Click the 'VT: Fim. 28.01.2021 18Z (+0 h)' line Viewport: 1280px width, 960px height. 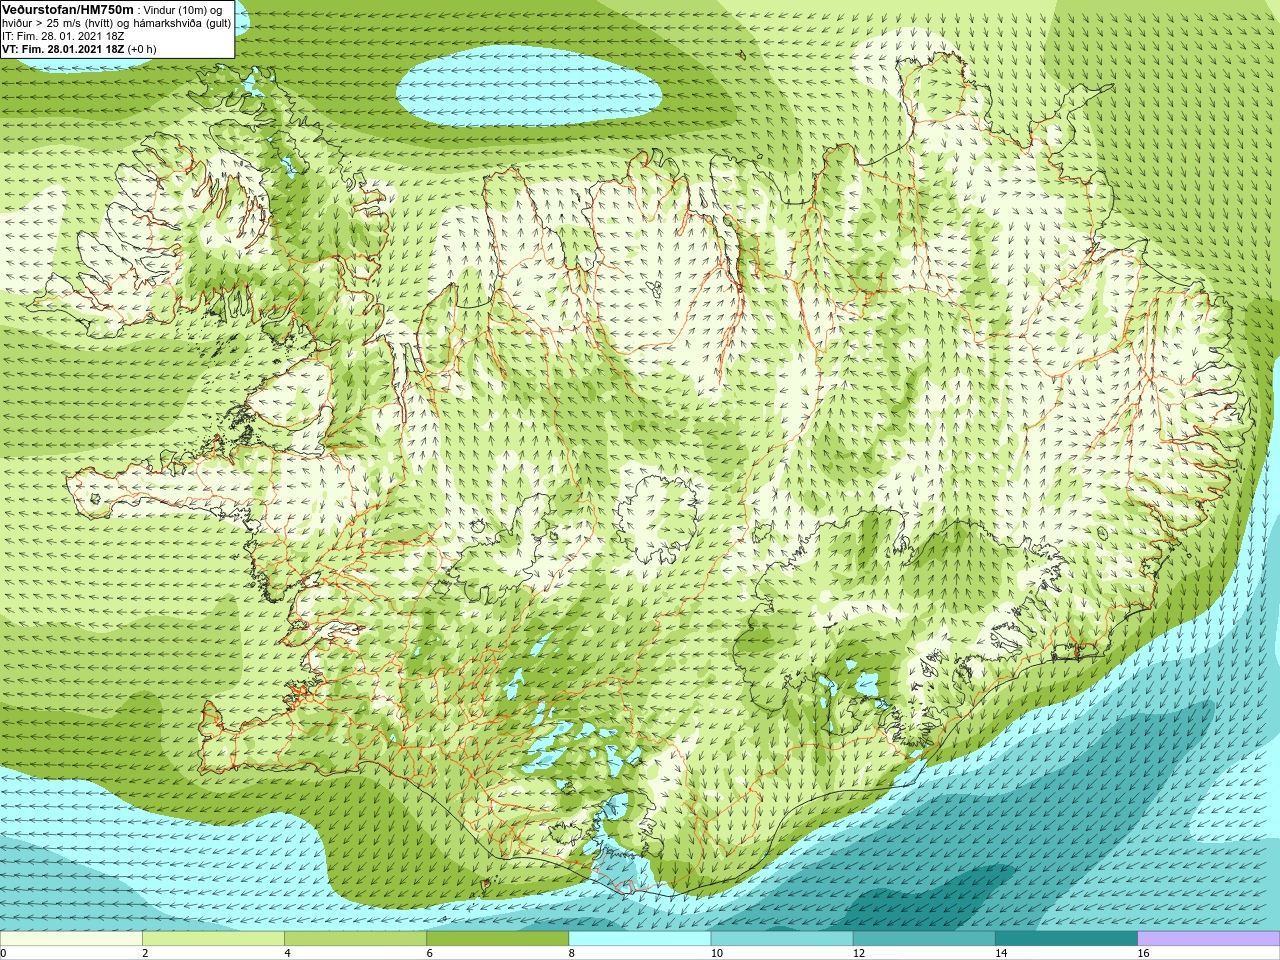(79, 49)
